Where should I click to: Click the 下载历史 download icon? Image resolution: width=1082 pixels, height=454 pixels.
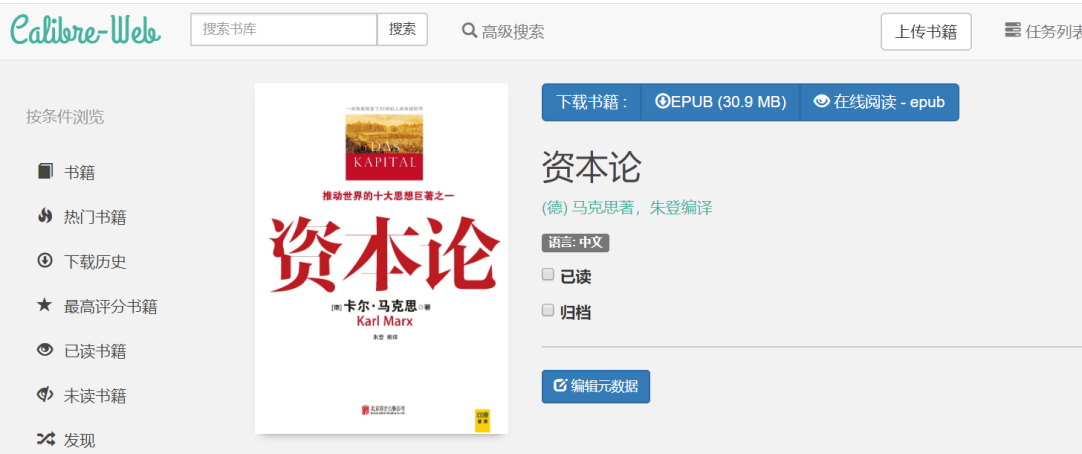pyautogui.click(x=45, y=261)
